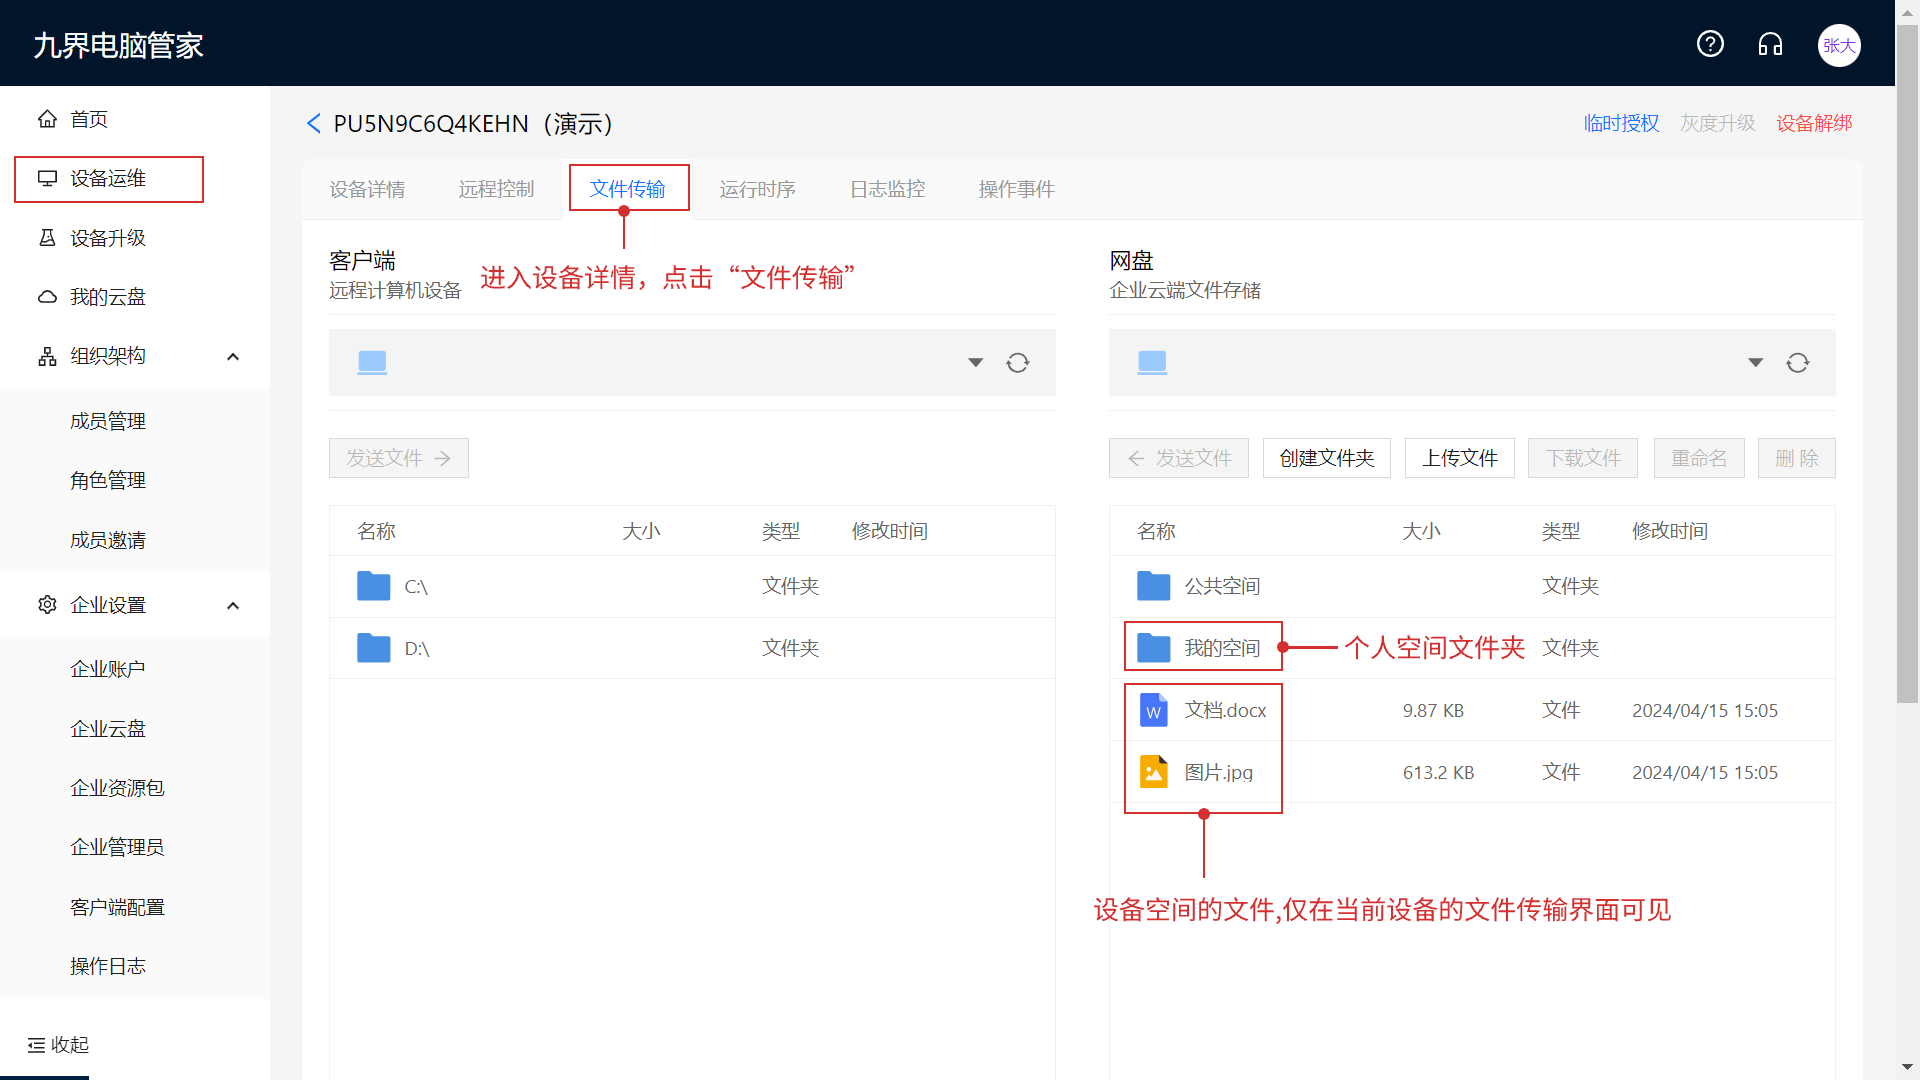Image resolution: width=1920 pixels, height=1080 pixels.
Task: Click the 设备解绑 link
Action: 1814,123
